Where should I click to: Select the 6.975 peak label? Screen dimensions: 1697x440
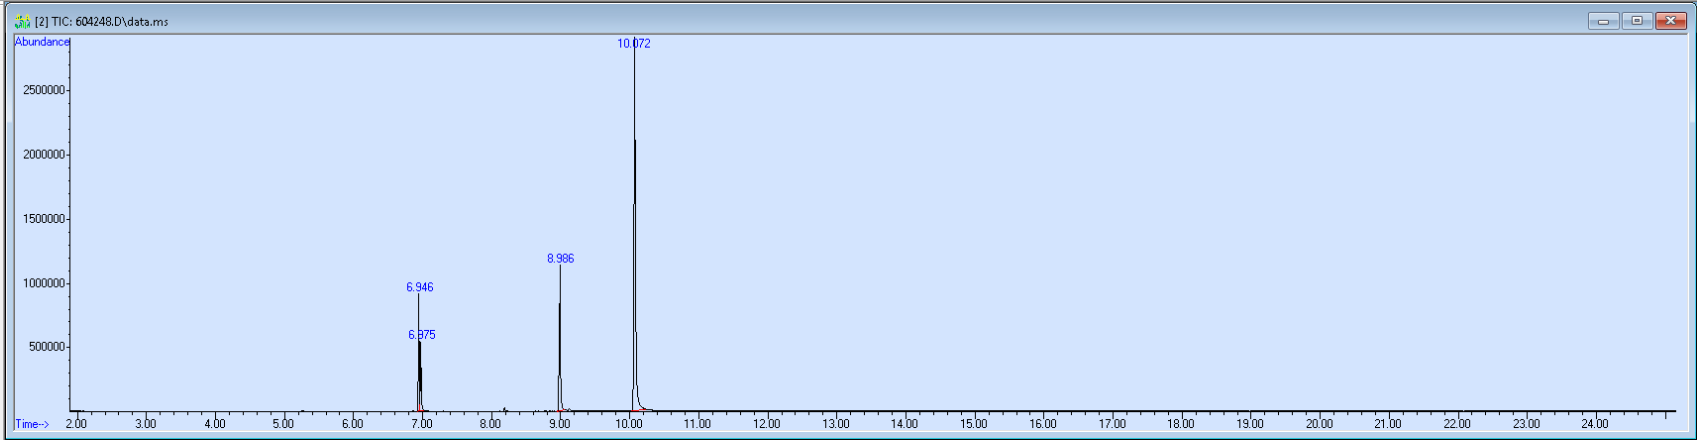422,335
